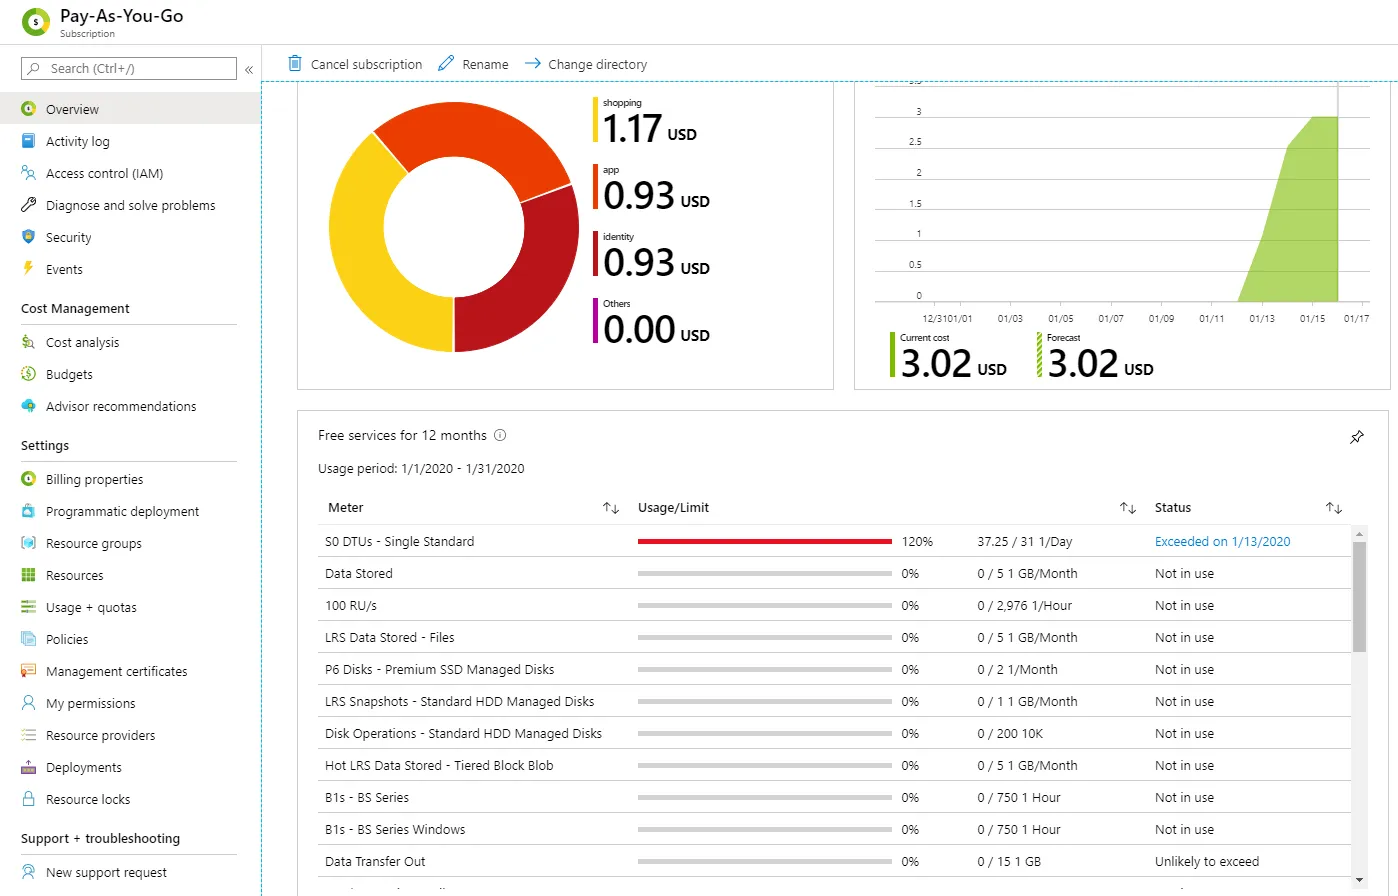Click the Usage + quotas icon
This screenshot has height=896, width=1398.
pyautogui.click(x=28, y=607)
